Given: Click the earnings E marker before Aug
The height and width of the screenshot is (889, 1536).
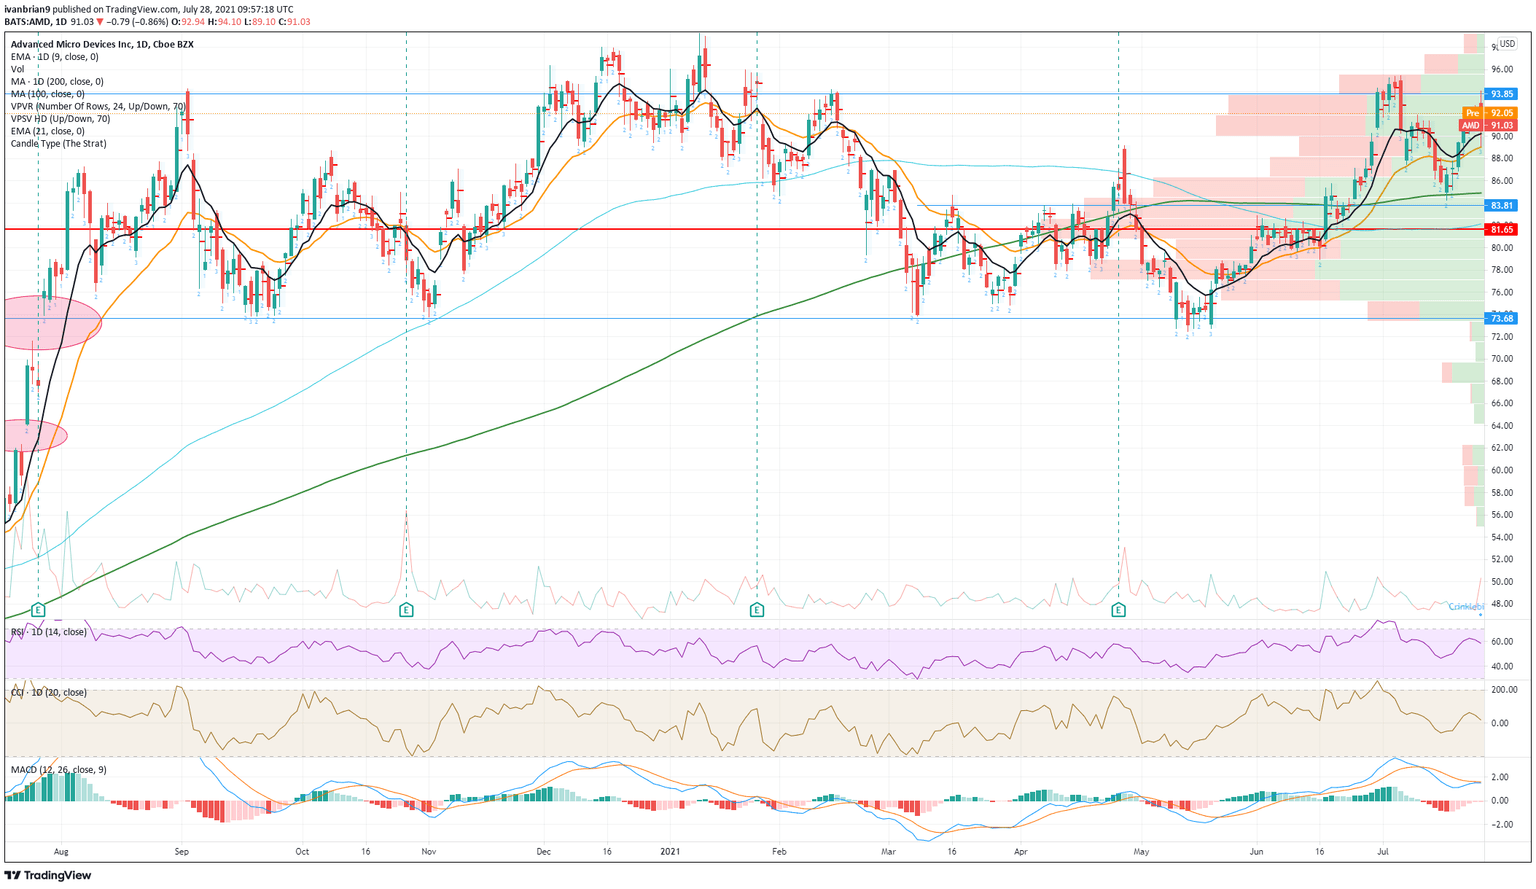Looking at the screenshot, I should (x=38, y=609).
